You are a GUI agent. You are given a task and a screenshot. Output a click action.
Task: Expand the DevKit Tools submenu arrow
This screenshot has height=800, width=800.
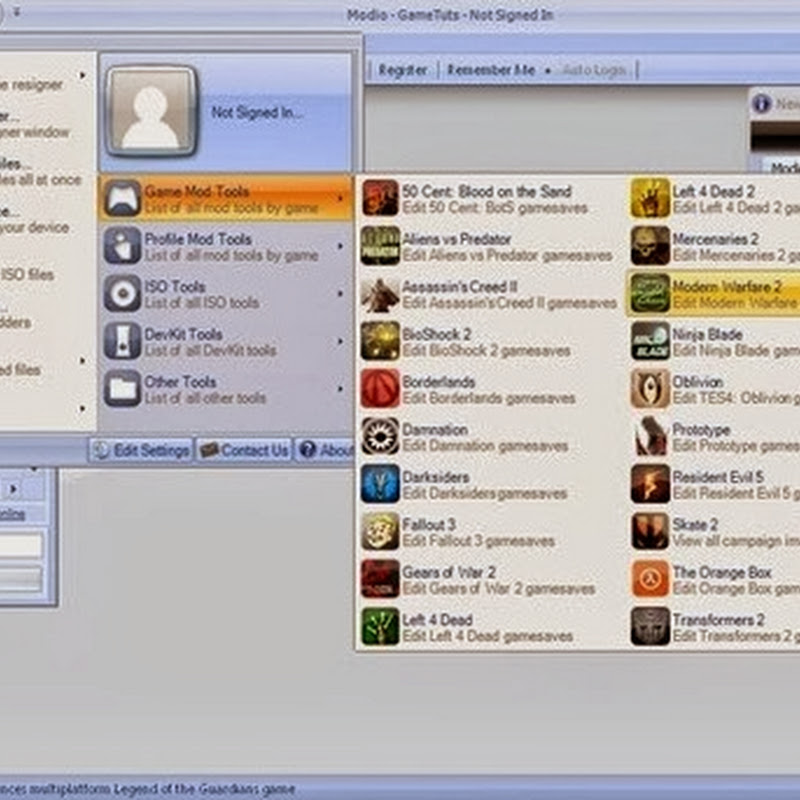[340, 341]
